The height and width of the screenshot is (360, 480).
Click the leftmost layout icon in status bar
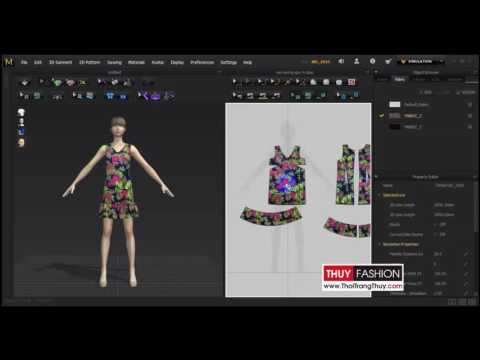[x=452, y=302]
